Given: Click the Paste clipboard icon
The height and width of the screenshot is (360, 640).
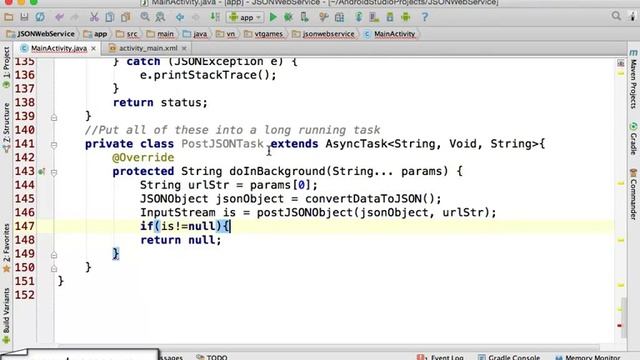Looking at the screenshot, I should 125,17.
